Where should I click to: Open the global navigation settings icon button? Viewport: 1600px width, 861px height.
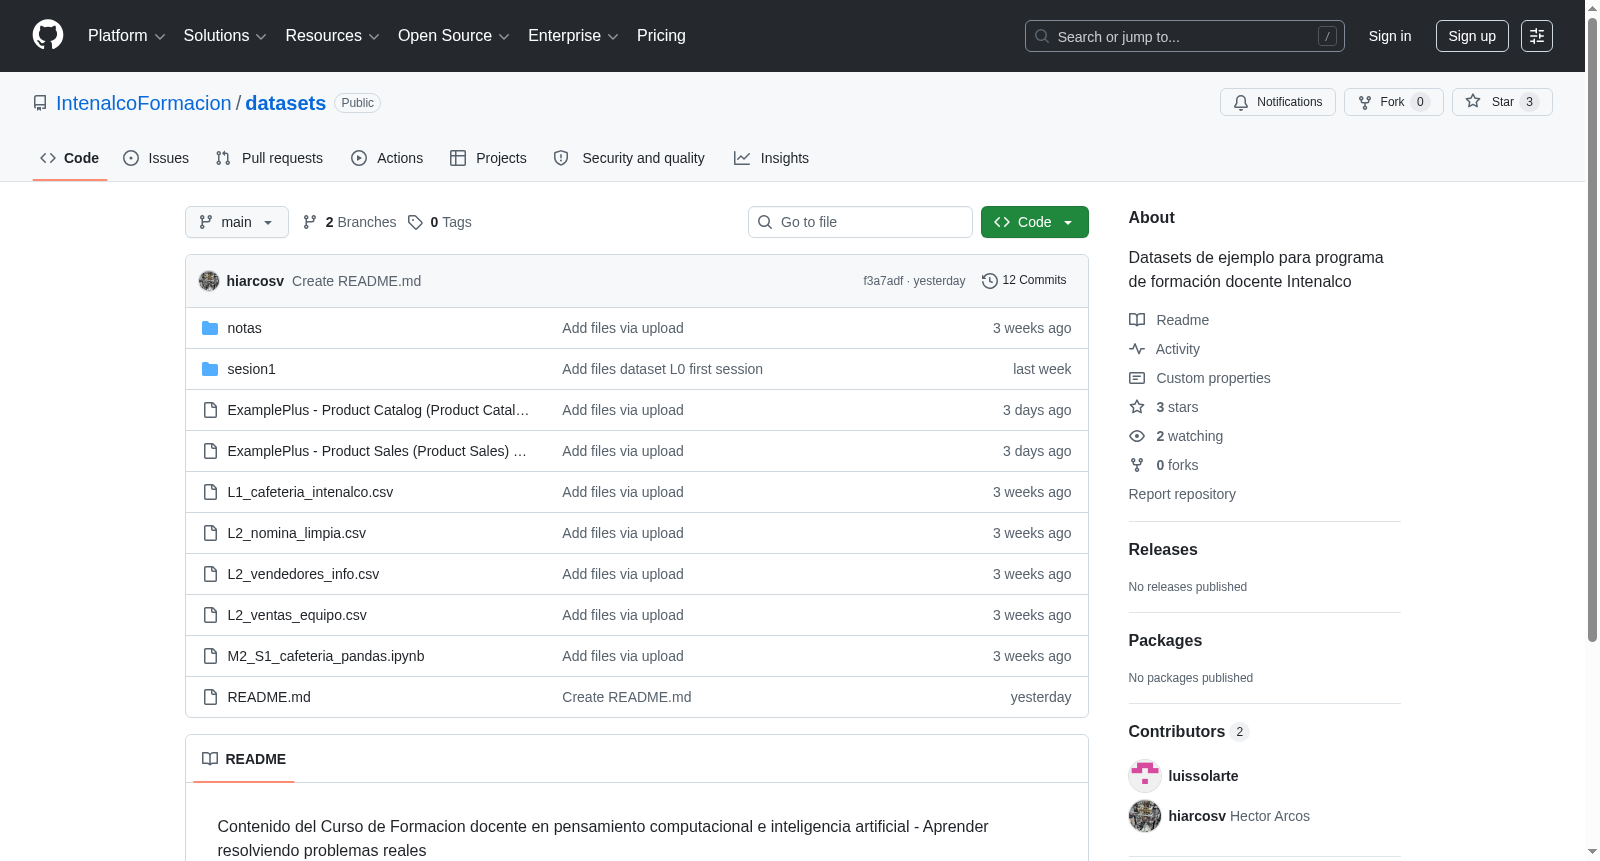(1537, 36)
